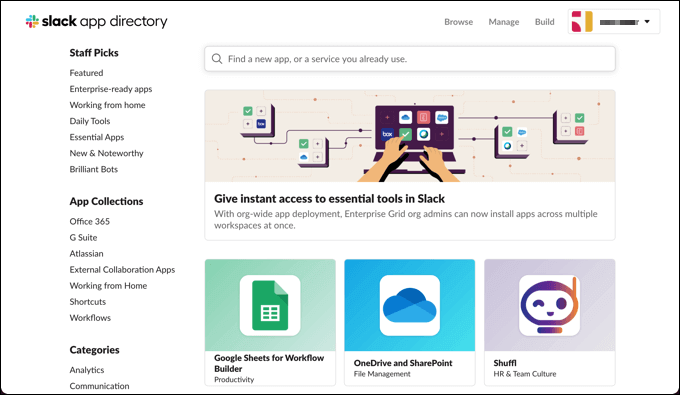Open the essential tools banner illustration
Viewport: 680px width, 395px height.
point(410,136)
